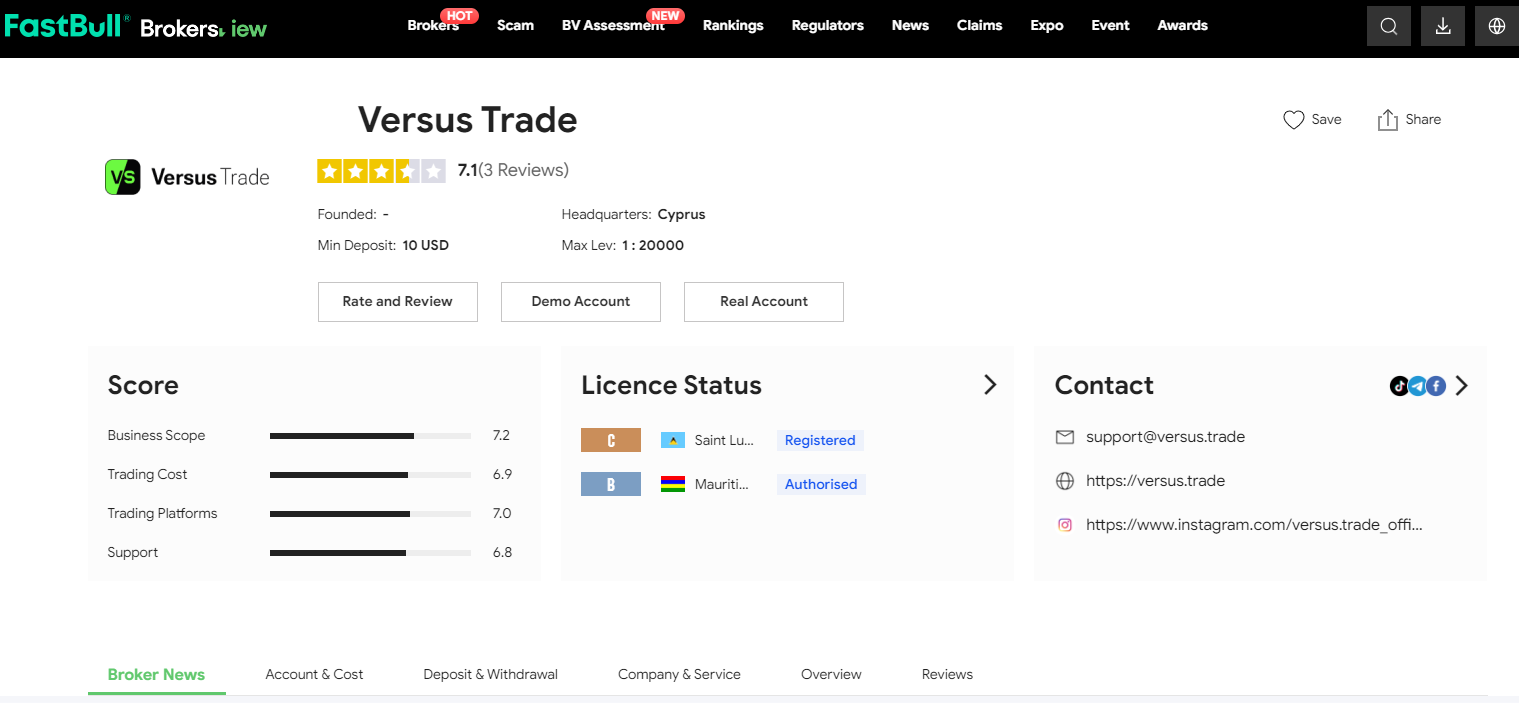The width and height of the screenshot is (1519, 703).
Task: Open the globe language selector
Action: point(1496,27)
